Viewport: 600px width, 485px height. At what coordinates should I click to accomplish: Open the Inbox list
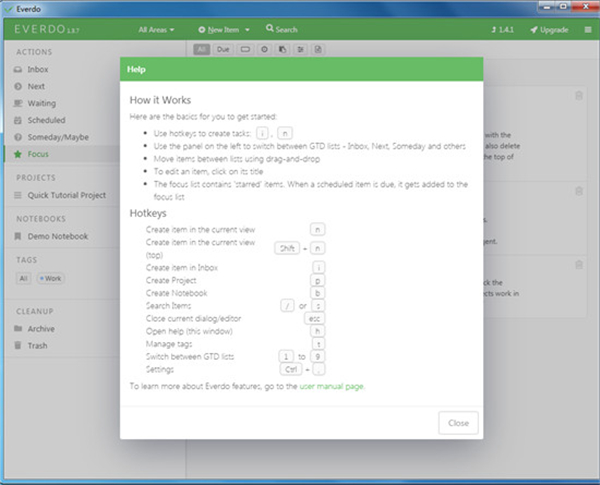(37, 70)
